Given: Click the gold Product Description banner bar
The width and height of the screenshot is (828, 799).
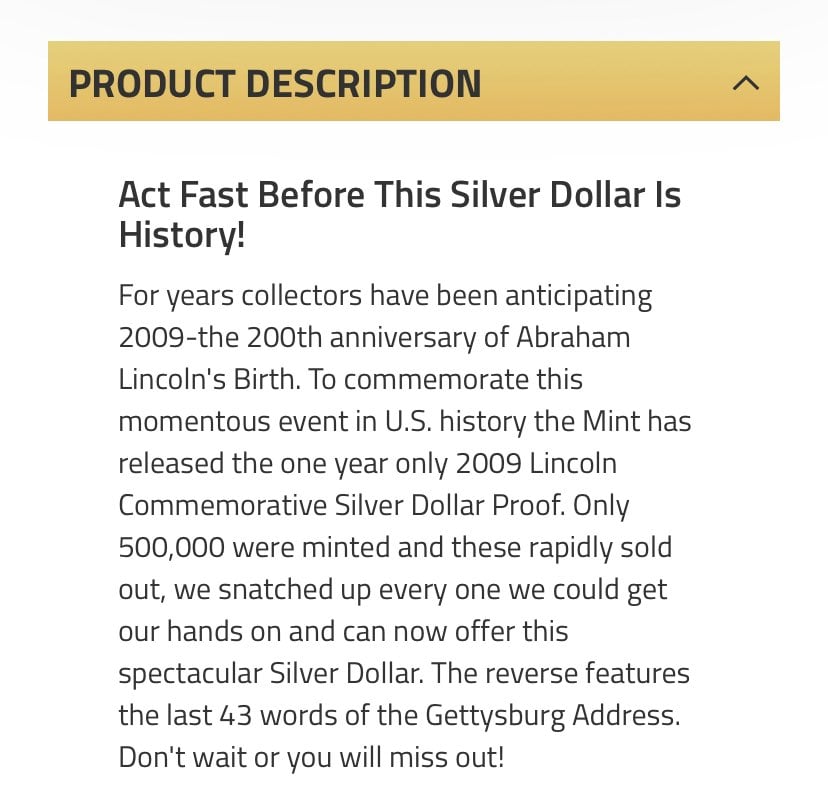Looking at the screenshot, I should pyautogui.click(x=414, y=81).
